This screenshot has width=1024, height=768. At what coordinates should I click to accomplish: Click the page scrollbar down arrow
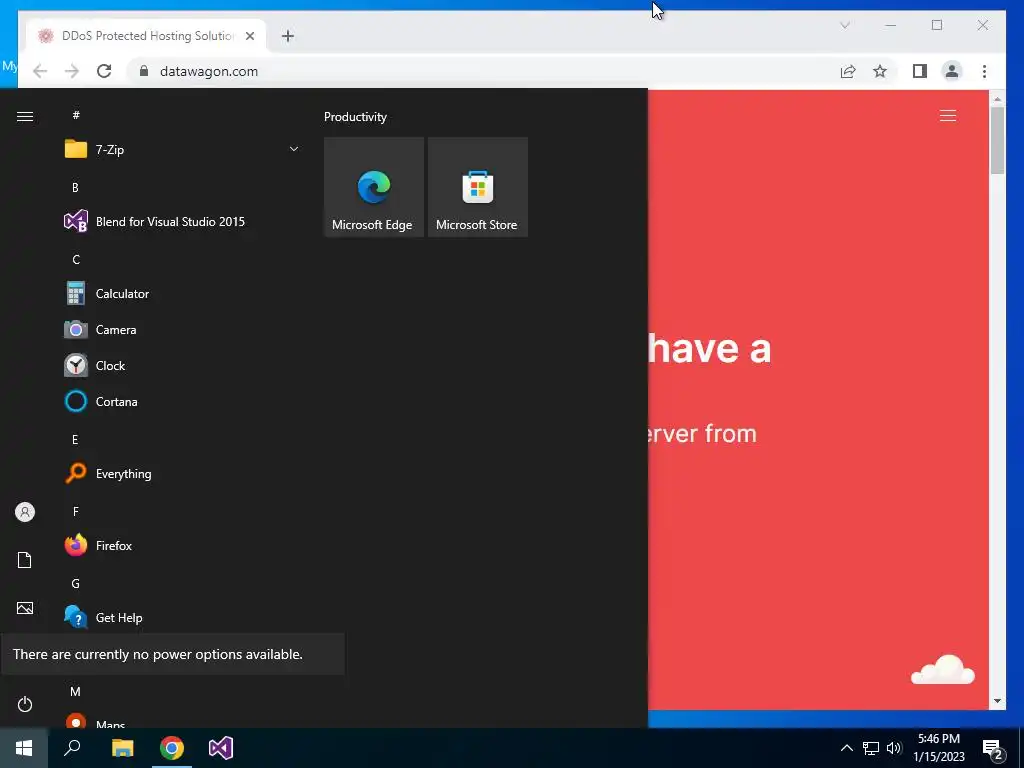pos(997,701)
